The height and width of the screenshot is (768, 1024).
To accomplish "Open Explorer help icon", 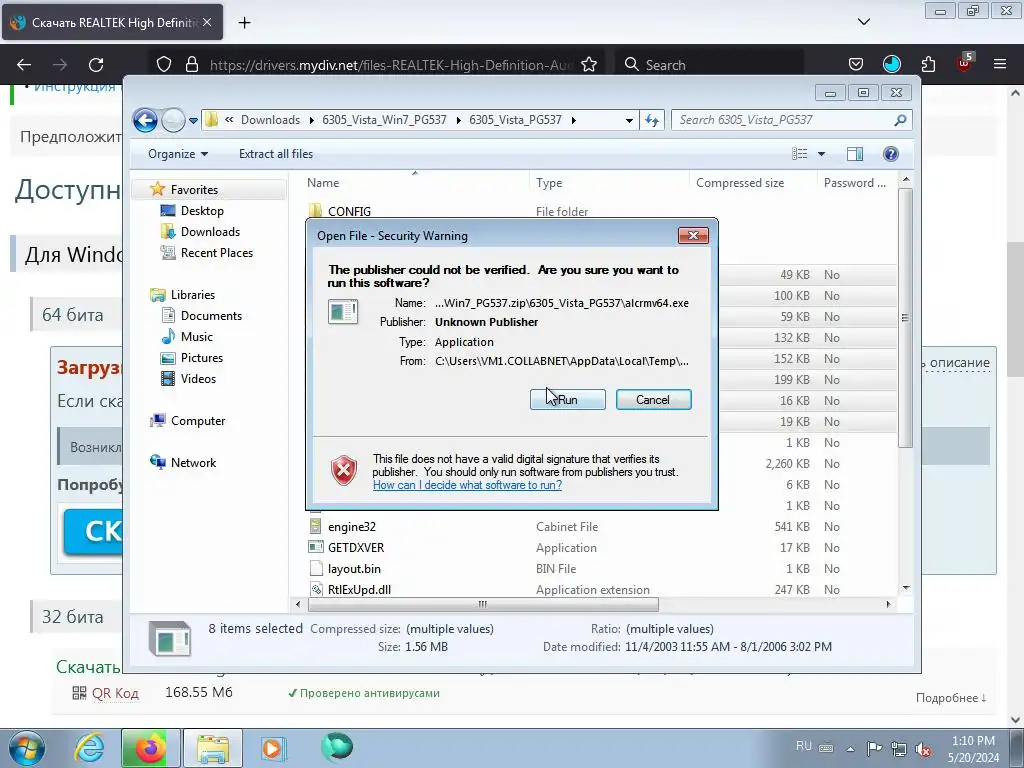I will [890, 154].
